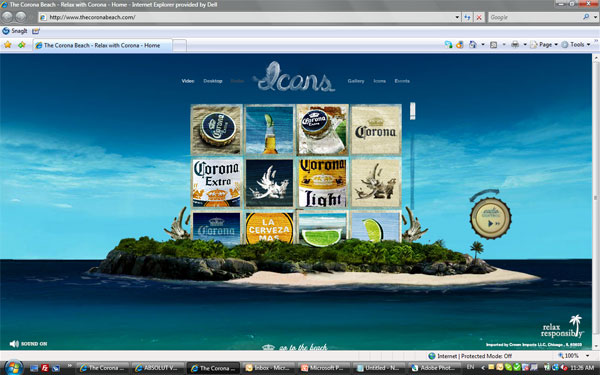
Task: Click the Print toolbar icon
Action: coord(515,45)
